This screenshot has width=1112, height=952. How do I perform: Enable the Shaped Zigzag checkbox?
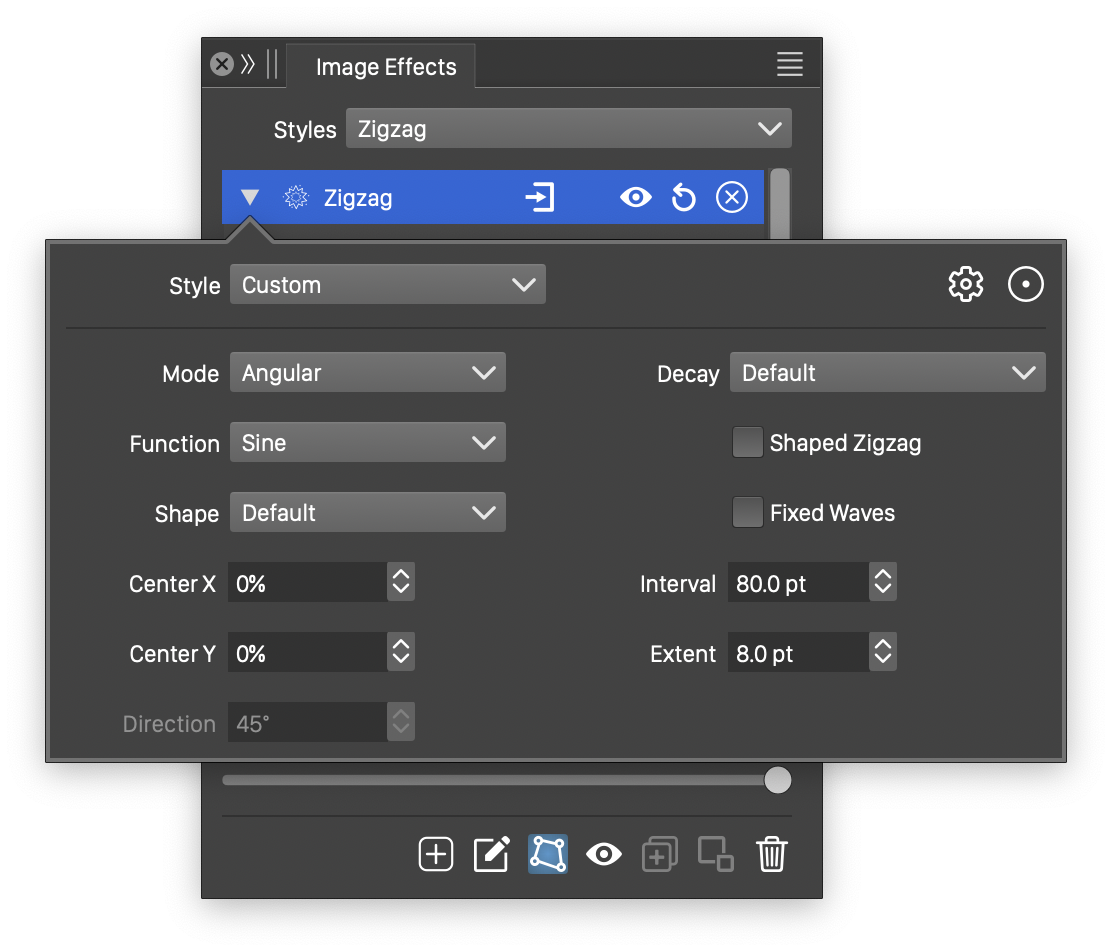[747, 443]
